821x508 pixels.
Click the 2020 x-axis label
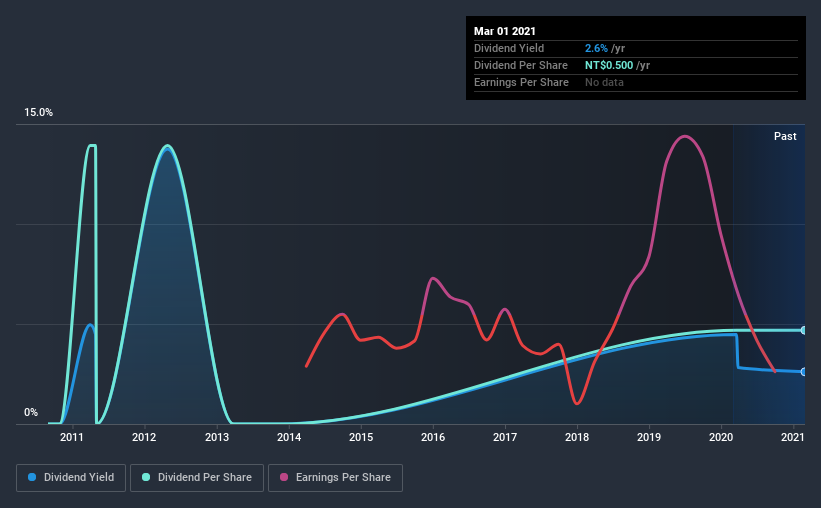pyautogui.click(x=721, y=437)
